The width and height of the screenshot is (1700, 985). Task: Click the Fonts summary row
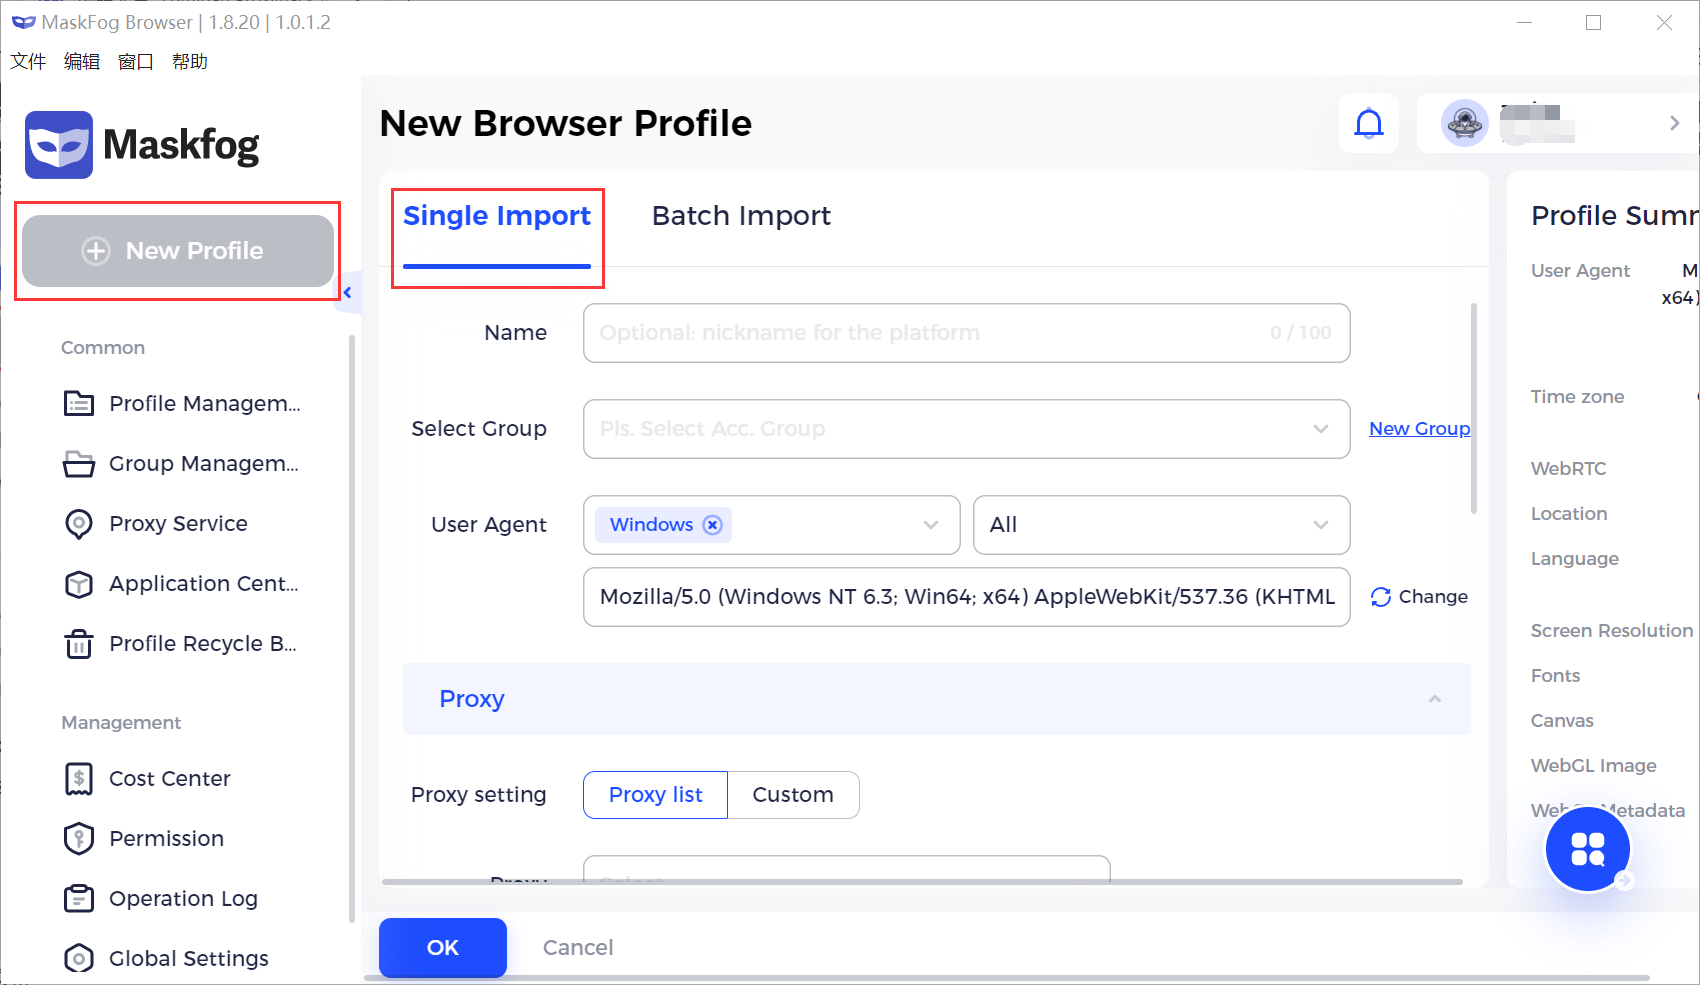pos(1555,676)
